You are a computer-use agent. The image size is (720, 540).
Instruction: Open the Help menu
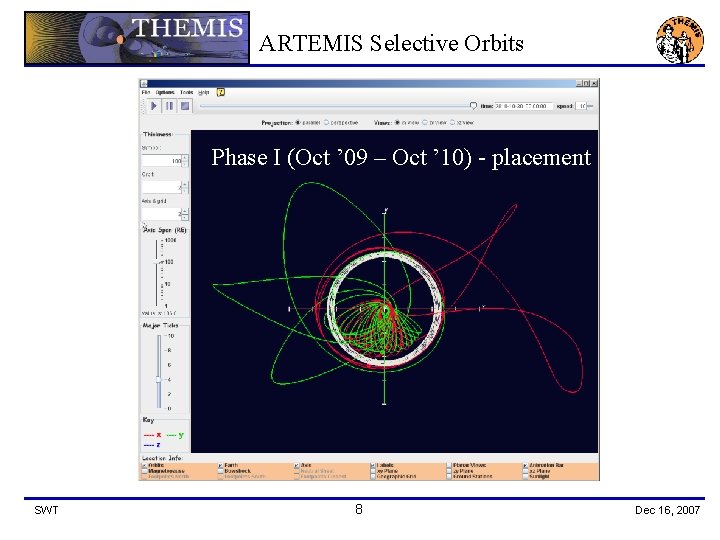203,92
